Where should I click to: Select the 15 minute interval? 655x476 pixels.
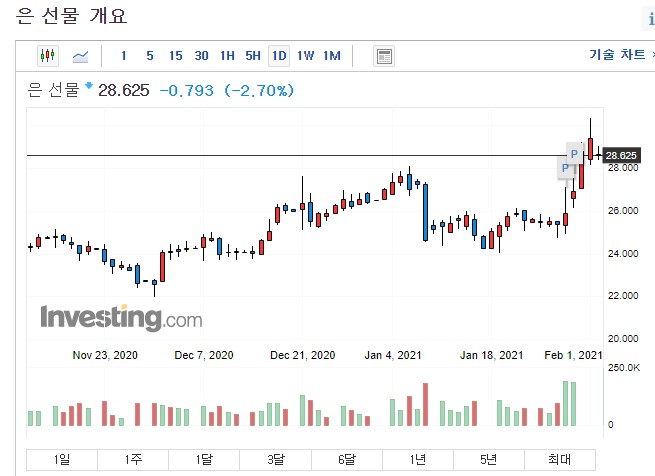pos(176,56)
